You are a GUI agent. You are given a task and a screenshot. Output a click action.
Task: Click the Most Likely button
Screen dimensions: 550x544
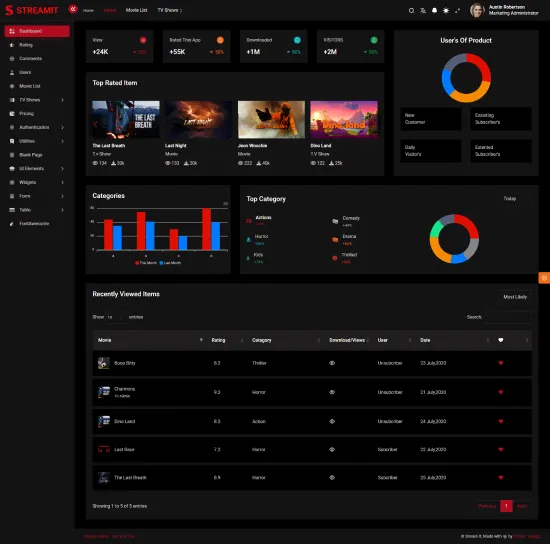[515, 297]
